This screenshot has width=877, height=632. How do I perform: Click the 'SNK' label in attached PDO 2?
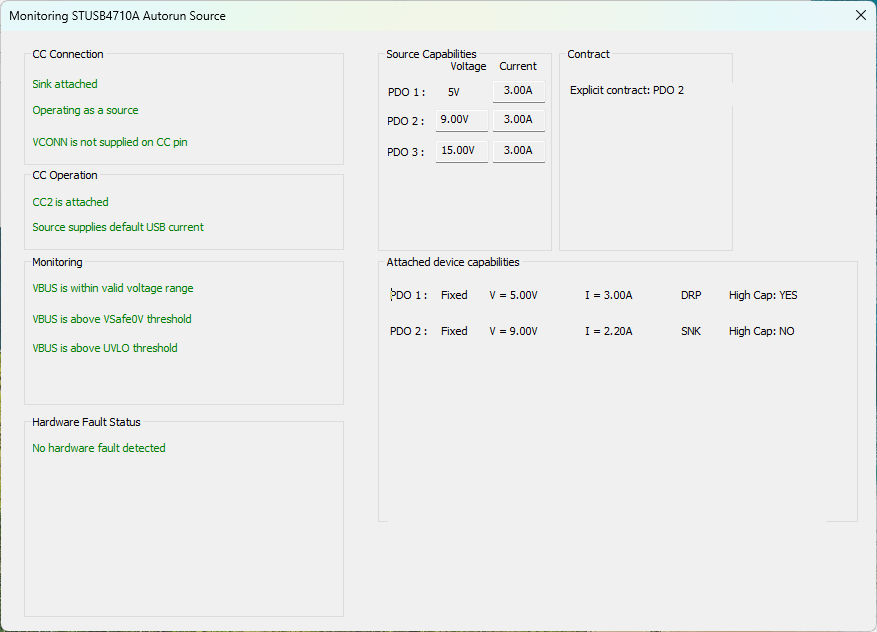click(691, 331)
